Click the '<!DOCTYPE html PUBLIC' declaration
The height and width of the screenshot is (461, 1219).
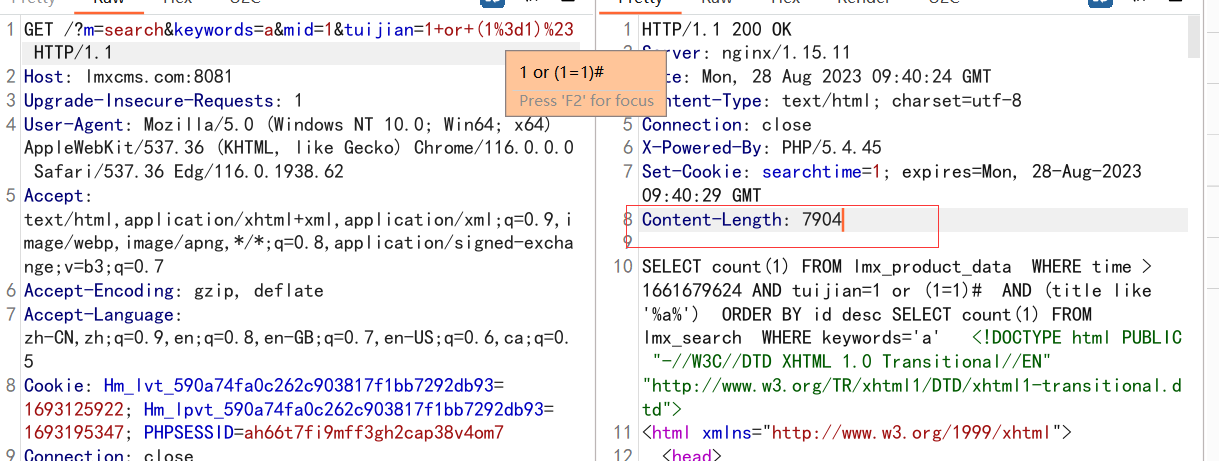(1077, 339)
